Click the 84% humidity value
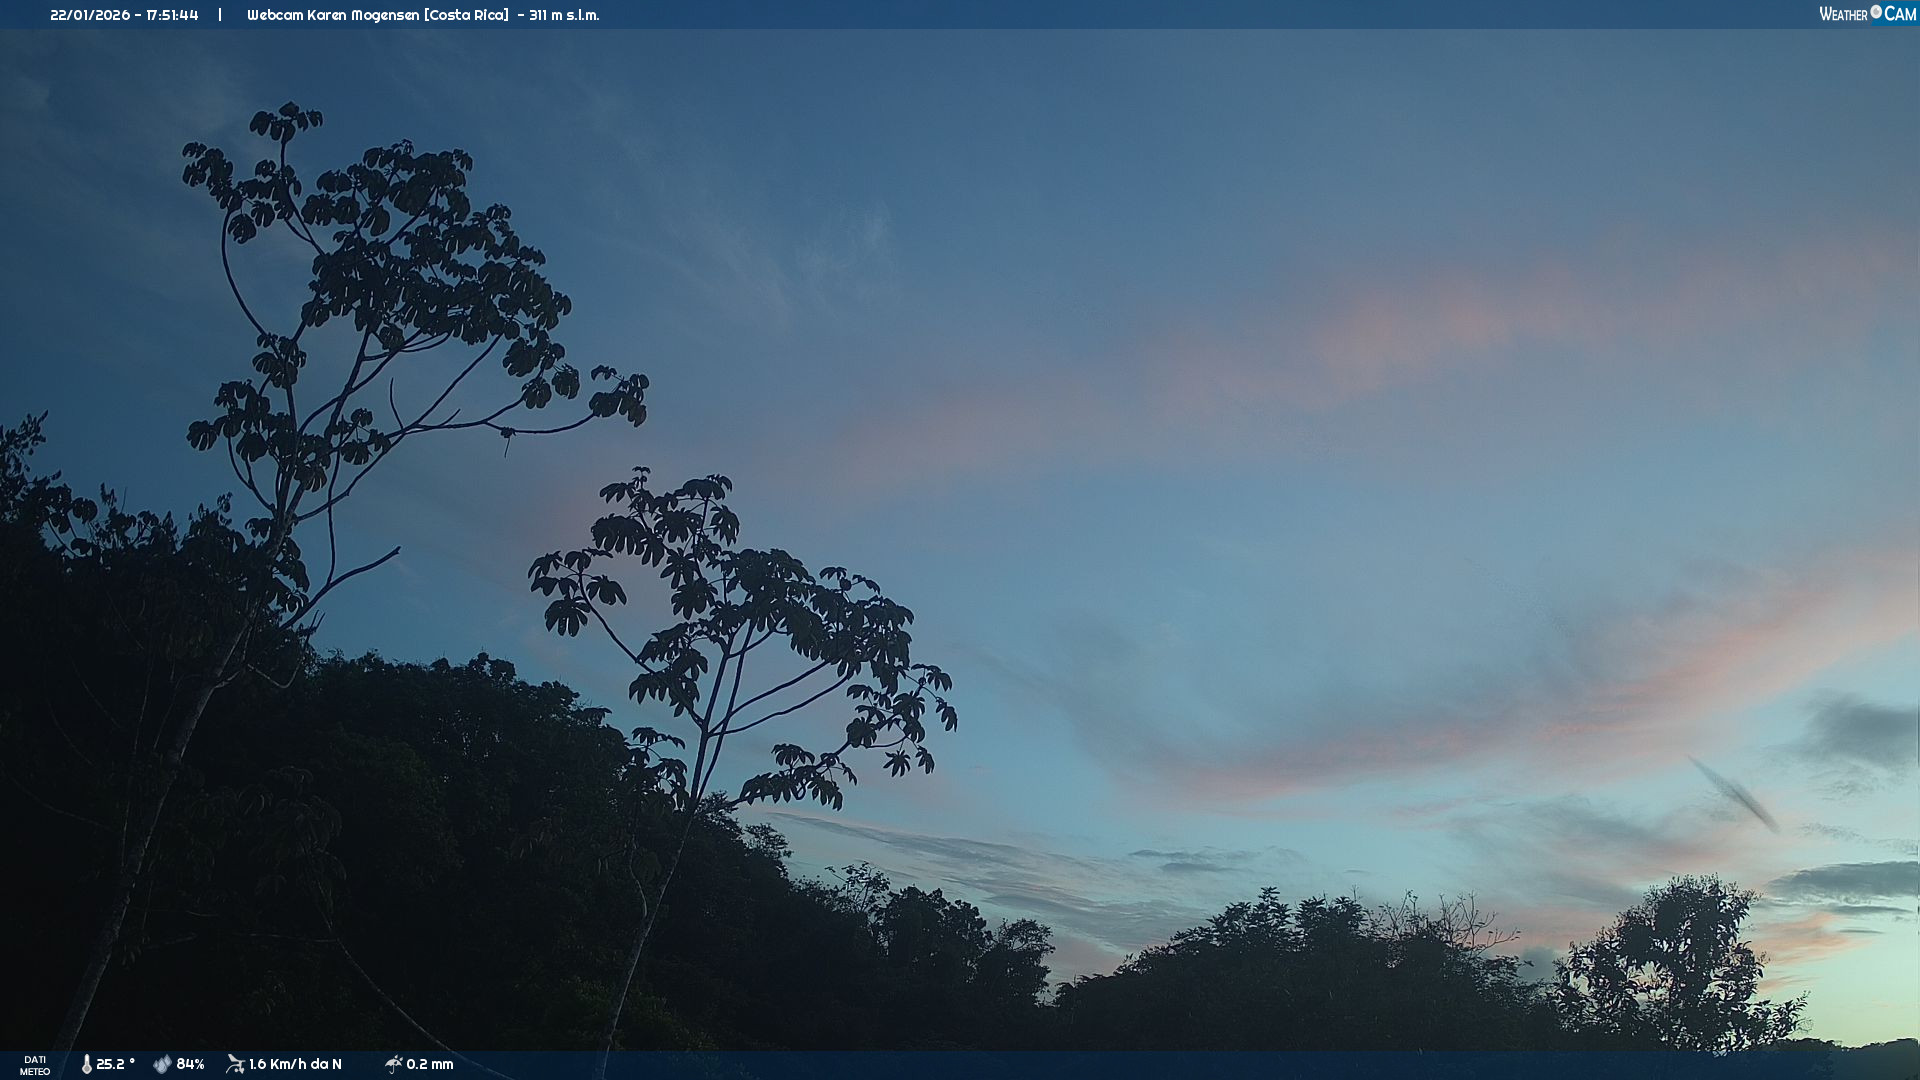1920x1080 pixels. tap(190, 1064)
